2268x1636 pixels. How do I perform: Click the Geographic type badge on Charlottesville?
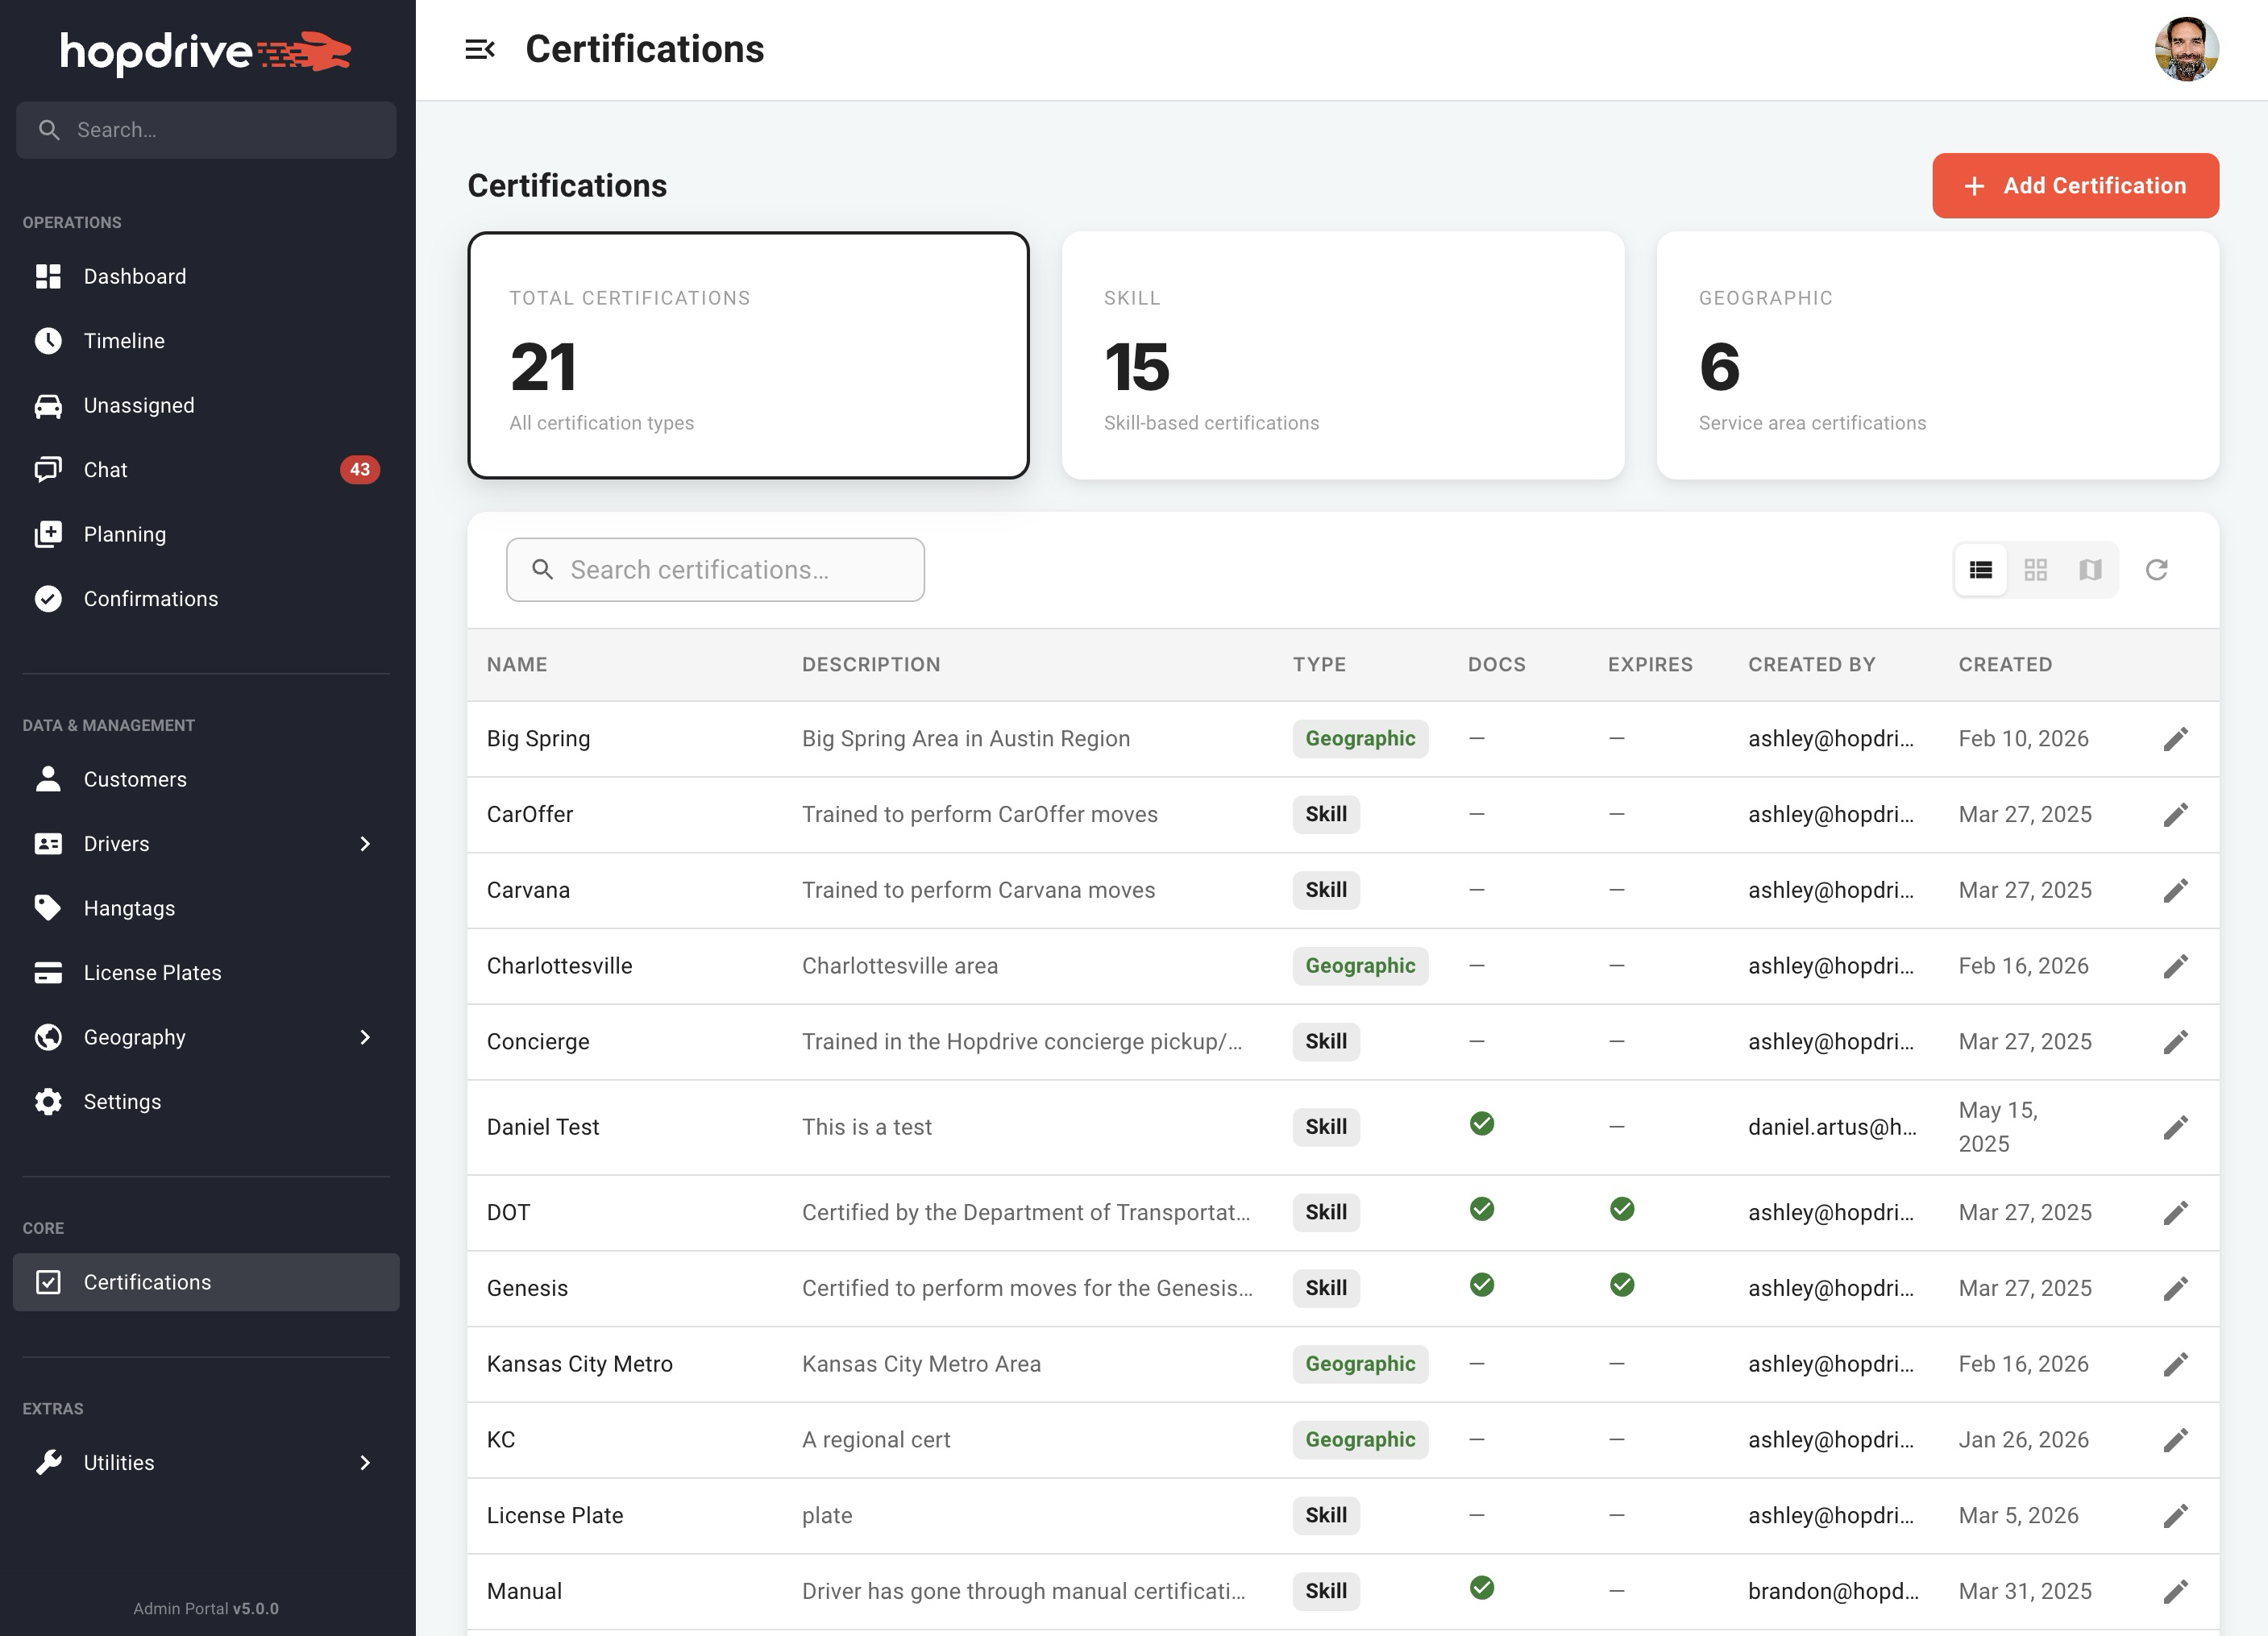1360,966
